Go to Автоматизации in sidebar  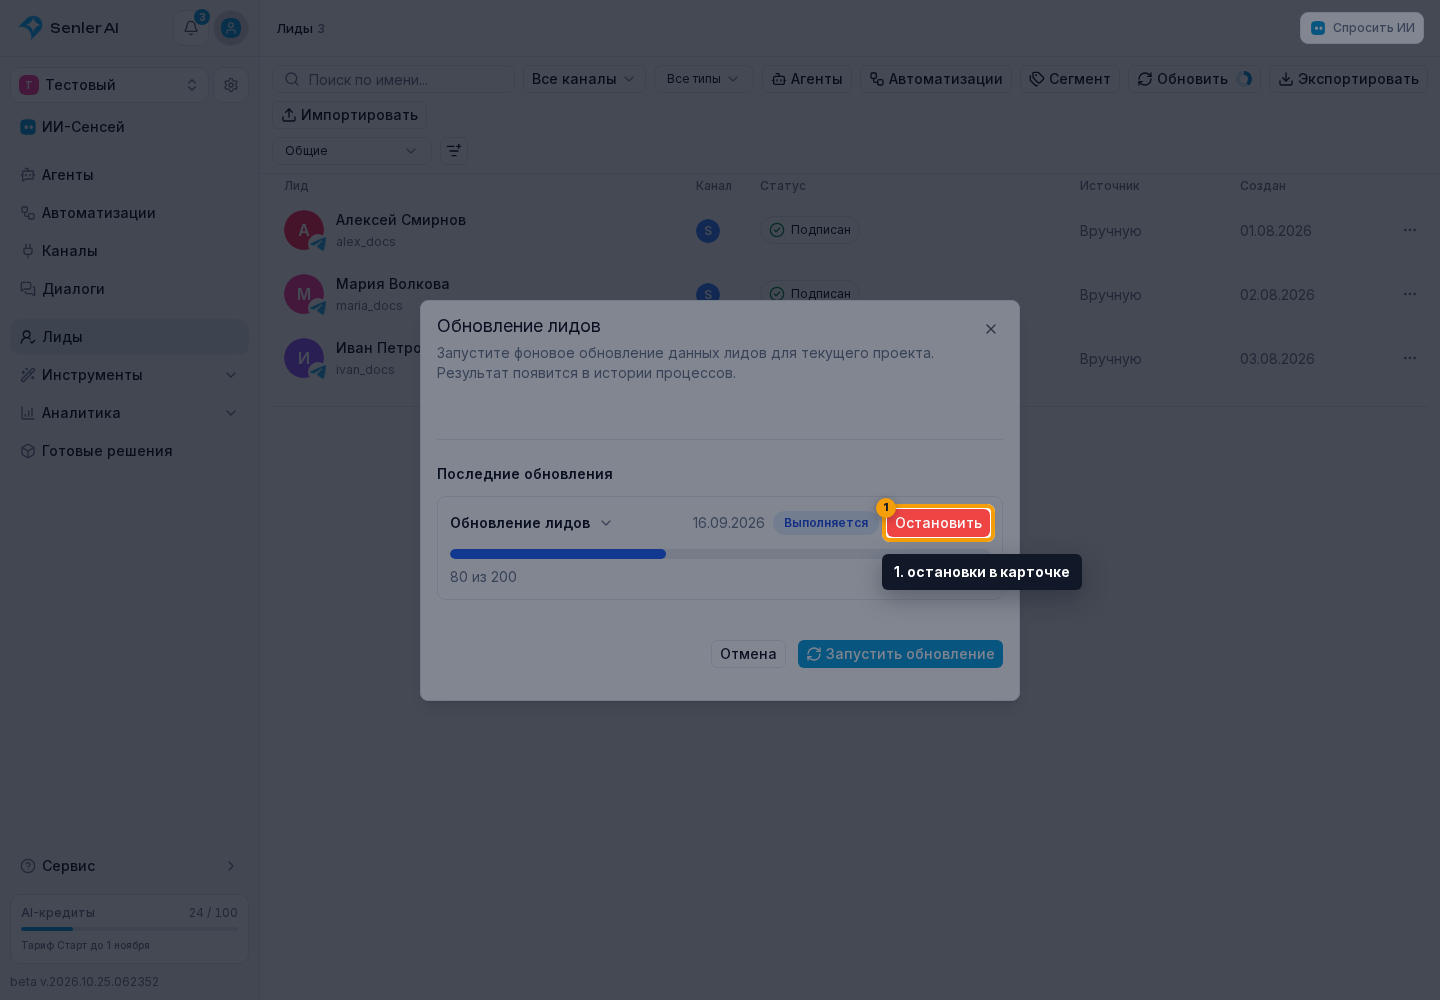pos(129,213)
